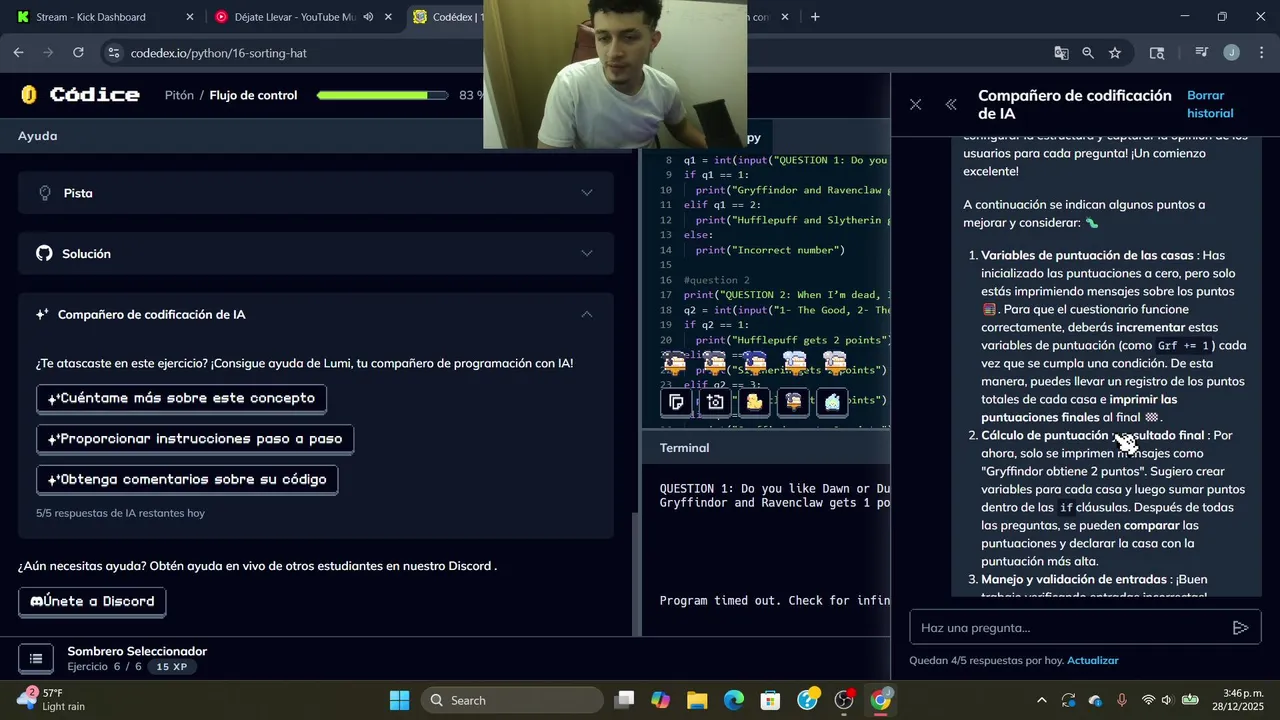Click Proporcionar instrucciones paso a paso
The image size is (1280, 720).
coord(195,439)
